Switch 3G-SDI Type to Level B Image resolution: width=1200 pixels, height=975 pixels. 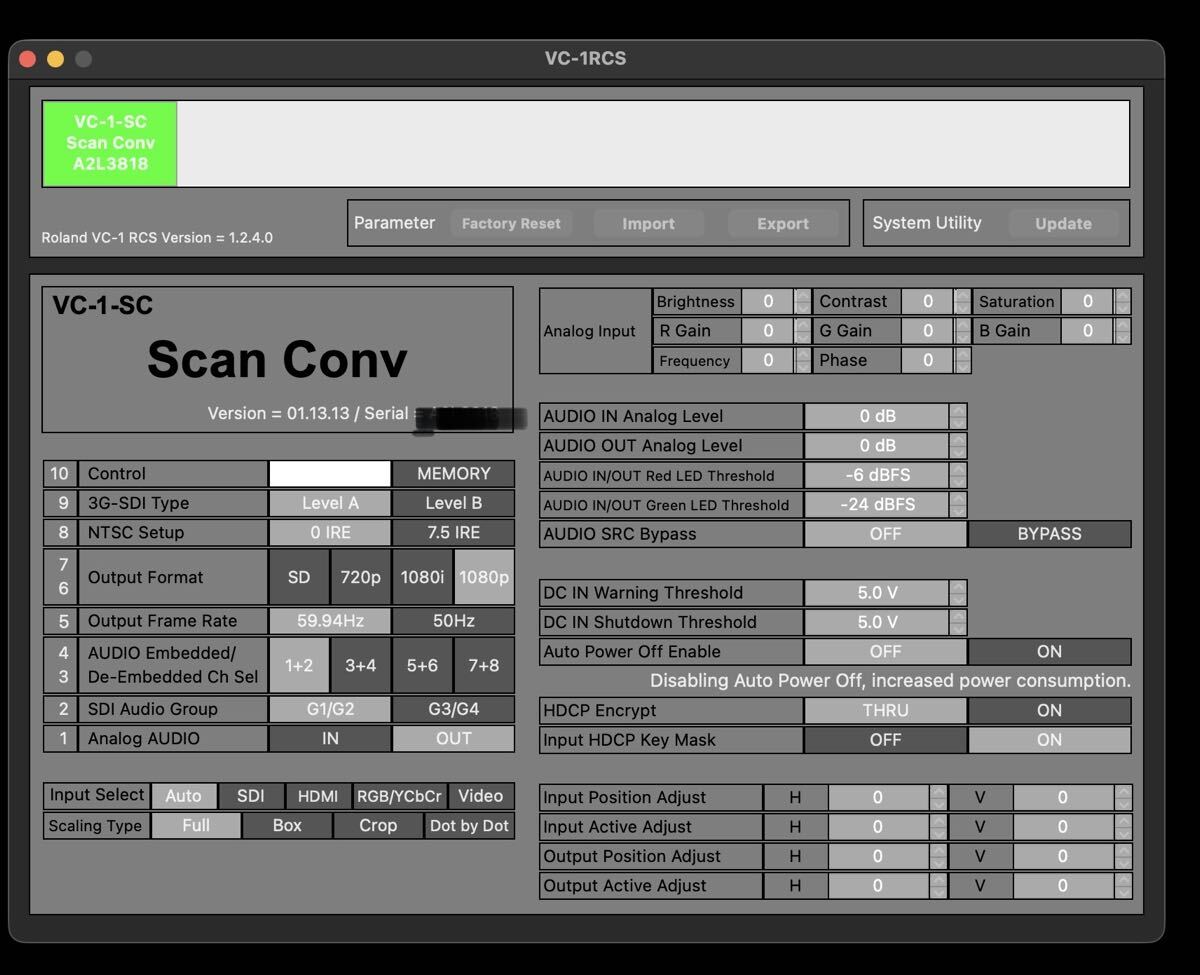pos(453,503)
